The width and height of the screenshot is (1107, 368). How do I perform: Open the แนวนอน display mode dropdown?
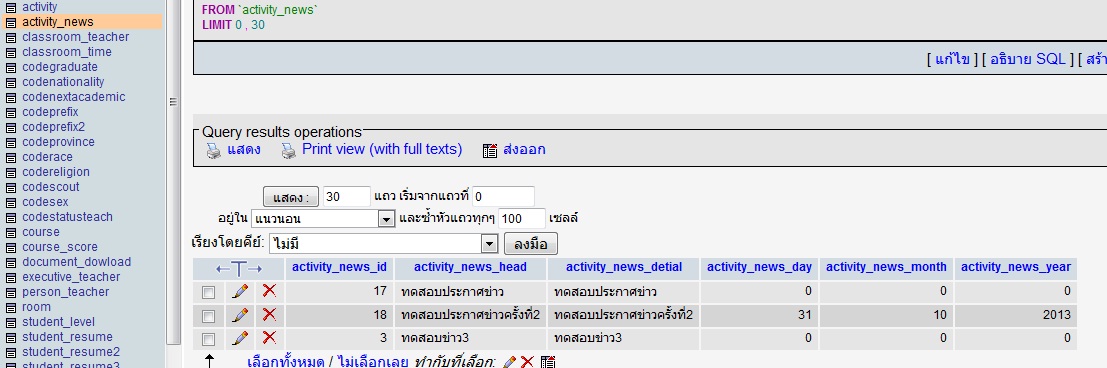point(323,219)
